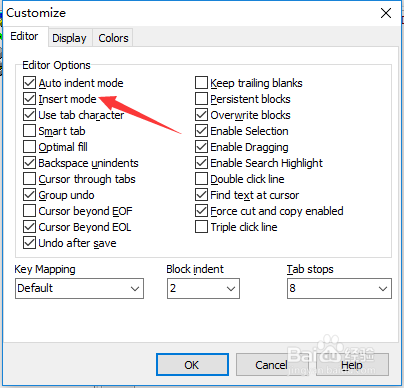Expand the Block indent combo box
Screen dimensions: 404x388
point(203,288)
